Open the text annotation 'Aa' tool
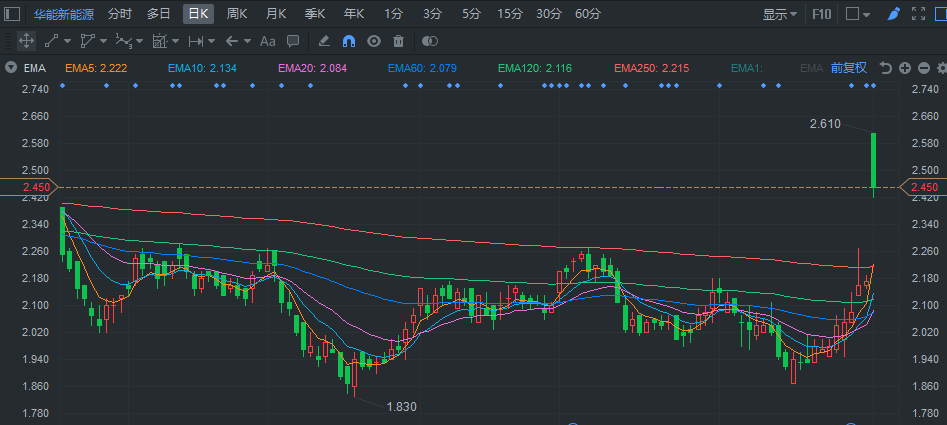This screenshot has height=425, width=947. point(267,41)
